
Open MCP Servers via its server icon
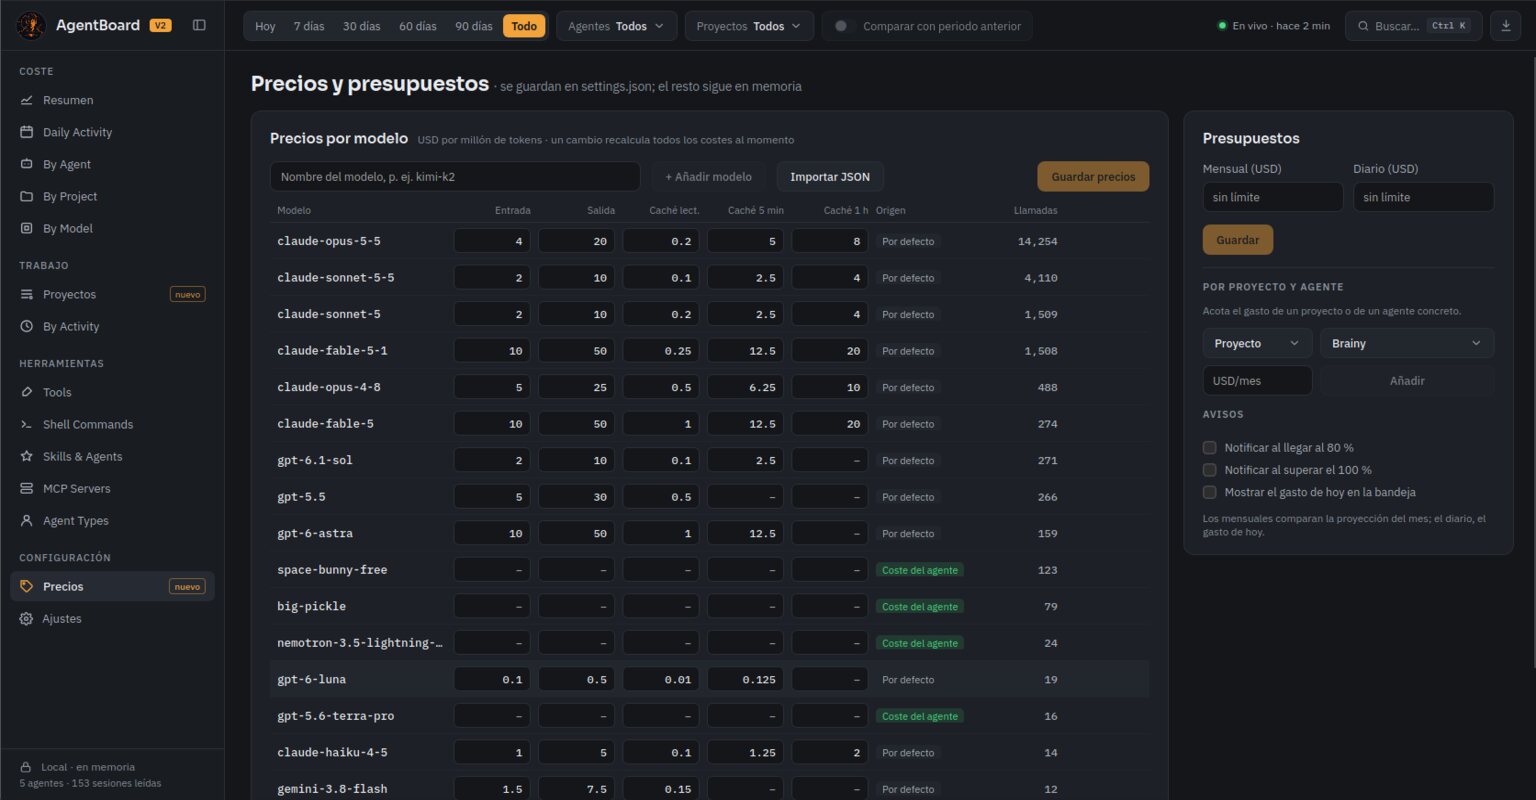[x=26, y=488]
